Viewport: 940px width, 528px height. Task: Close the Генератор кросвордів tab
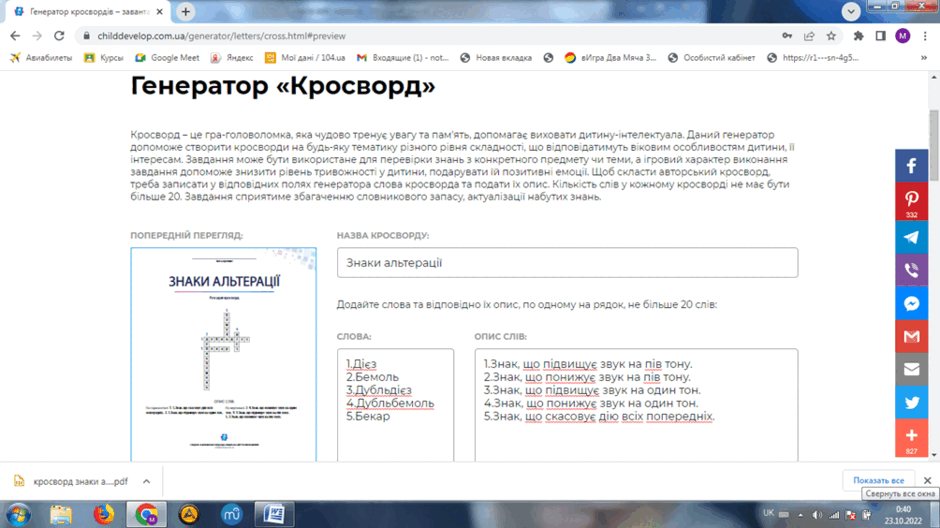pyautogui.click(x=159, y=11)
